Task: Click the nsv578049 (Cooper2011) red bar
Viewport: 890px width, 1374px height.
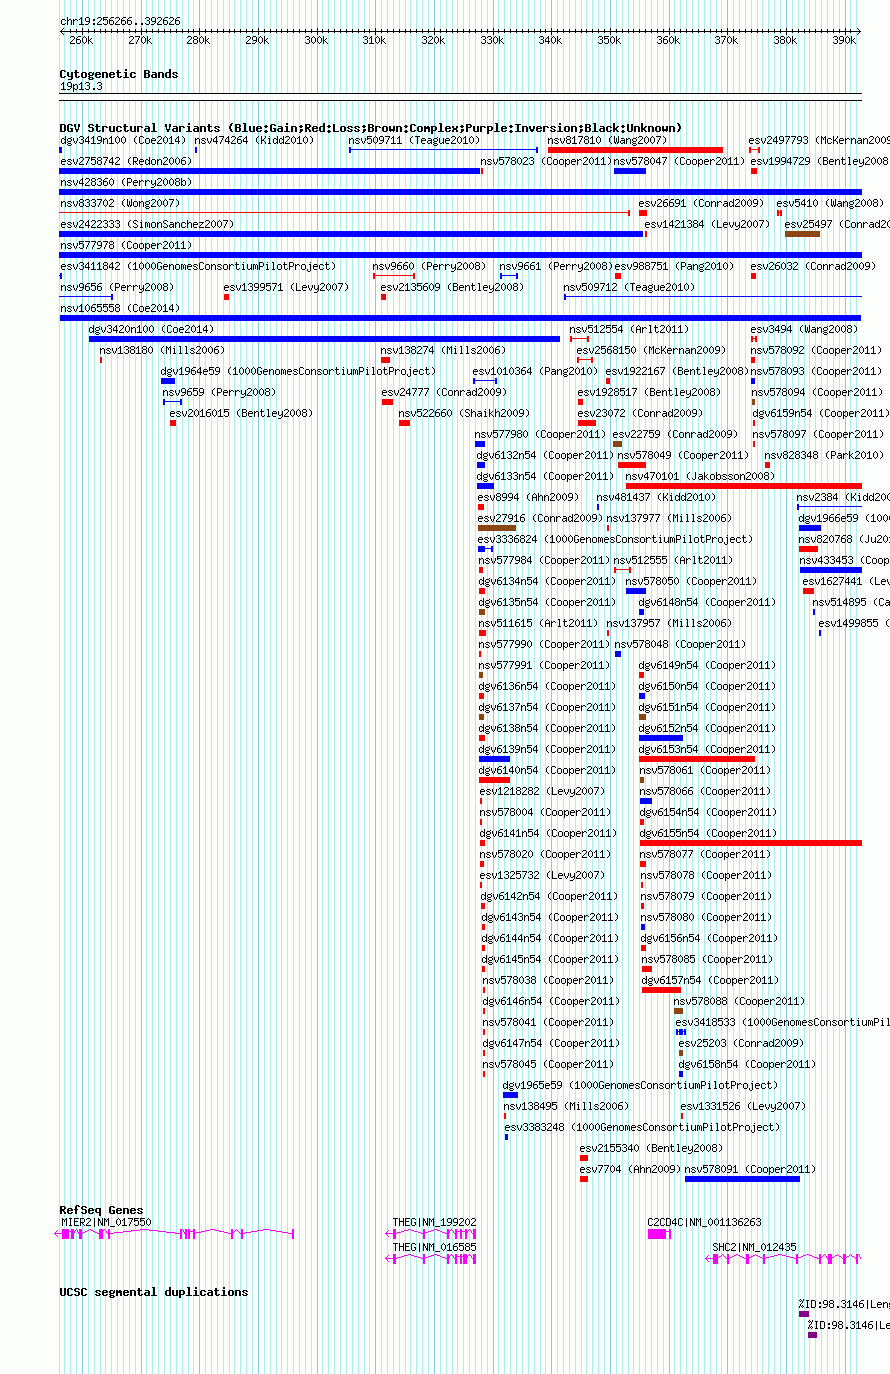Action: click(x=632, y=465)
